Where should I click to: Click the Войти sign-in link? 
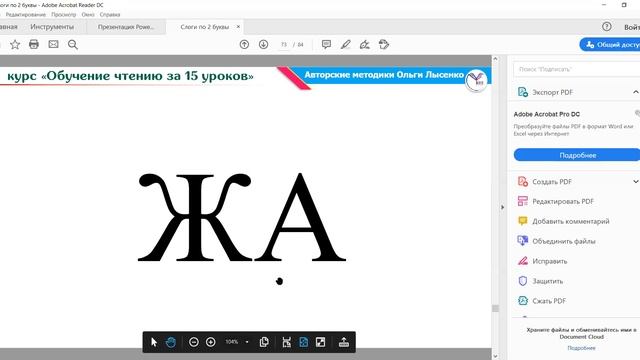click(632, 27)
